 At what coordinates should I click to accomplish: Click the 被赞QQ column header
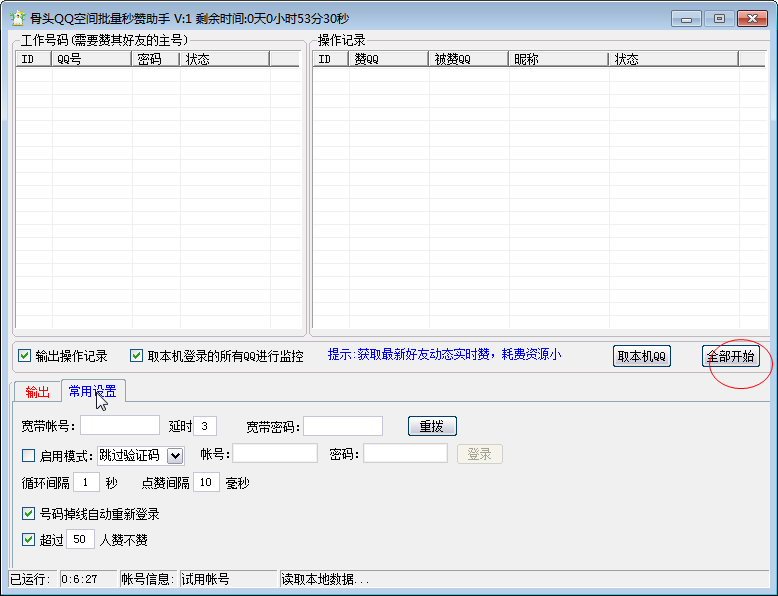pyautogui.click(x=469, y=59)
